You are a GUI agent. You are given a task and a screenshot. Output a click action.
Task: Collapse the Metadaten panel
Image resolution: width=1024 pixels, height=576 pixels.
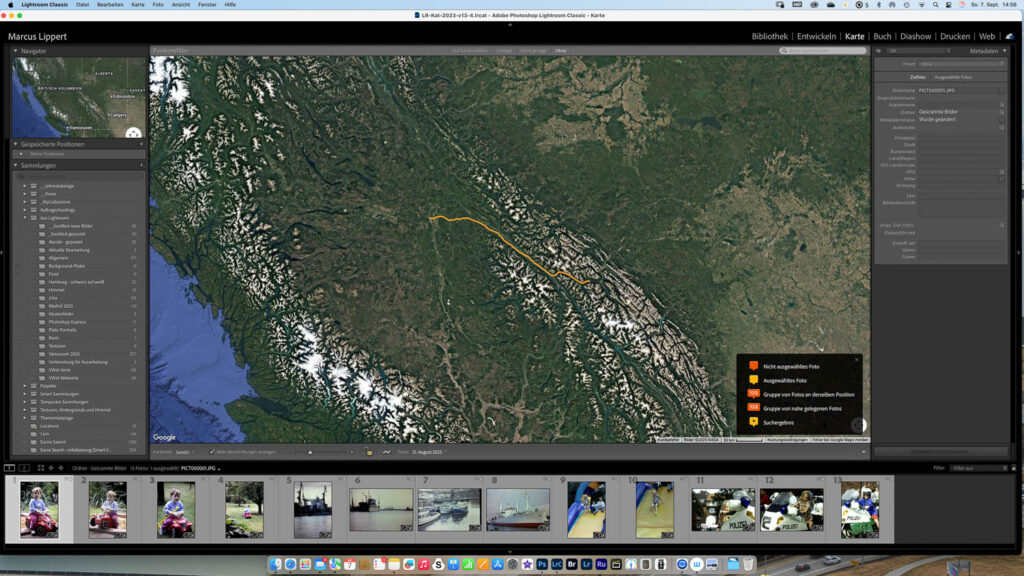1004,51
